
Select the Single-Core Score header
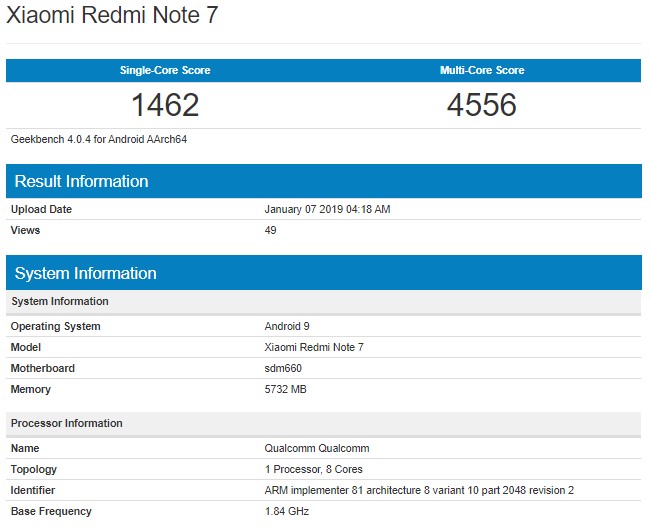[x=165, y=70]
